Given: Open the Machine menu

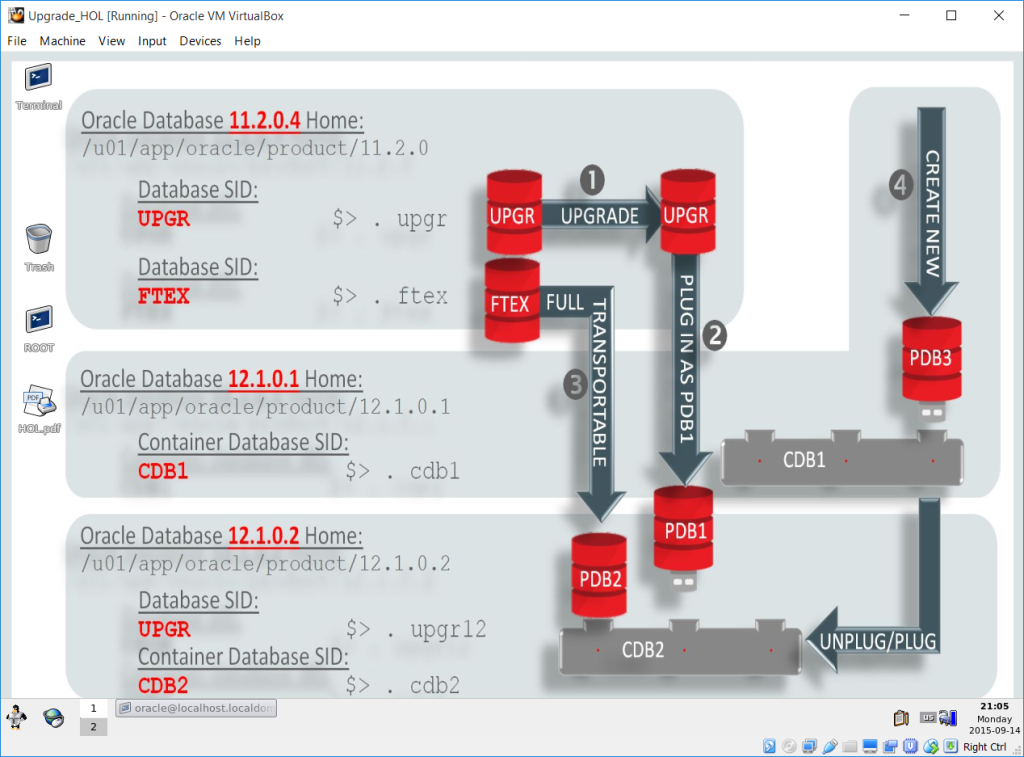Looking at the screenshot, I should point(63,40).
